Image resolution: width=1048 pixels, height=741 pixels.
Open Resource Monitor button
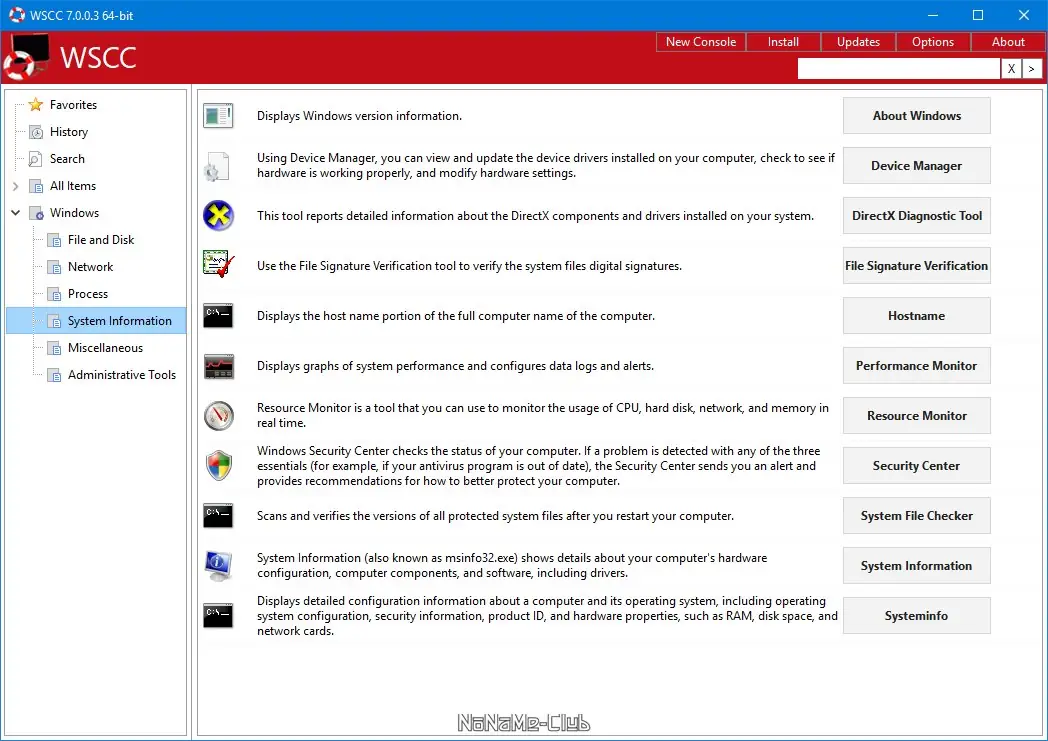pyautogui.click(x=916, y=416)
